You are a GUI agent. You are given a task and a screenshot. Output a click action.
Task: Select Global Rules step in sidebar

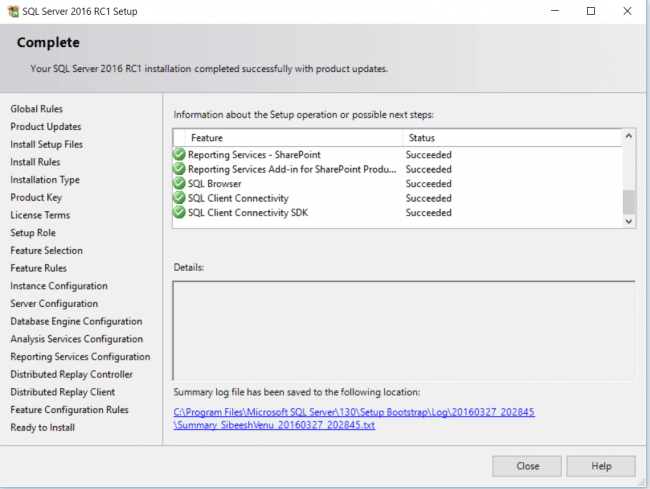[x=36, y=109]
